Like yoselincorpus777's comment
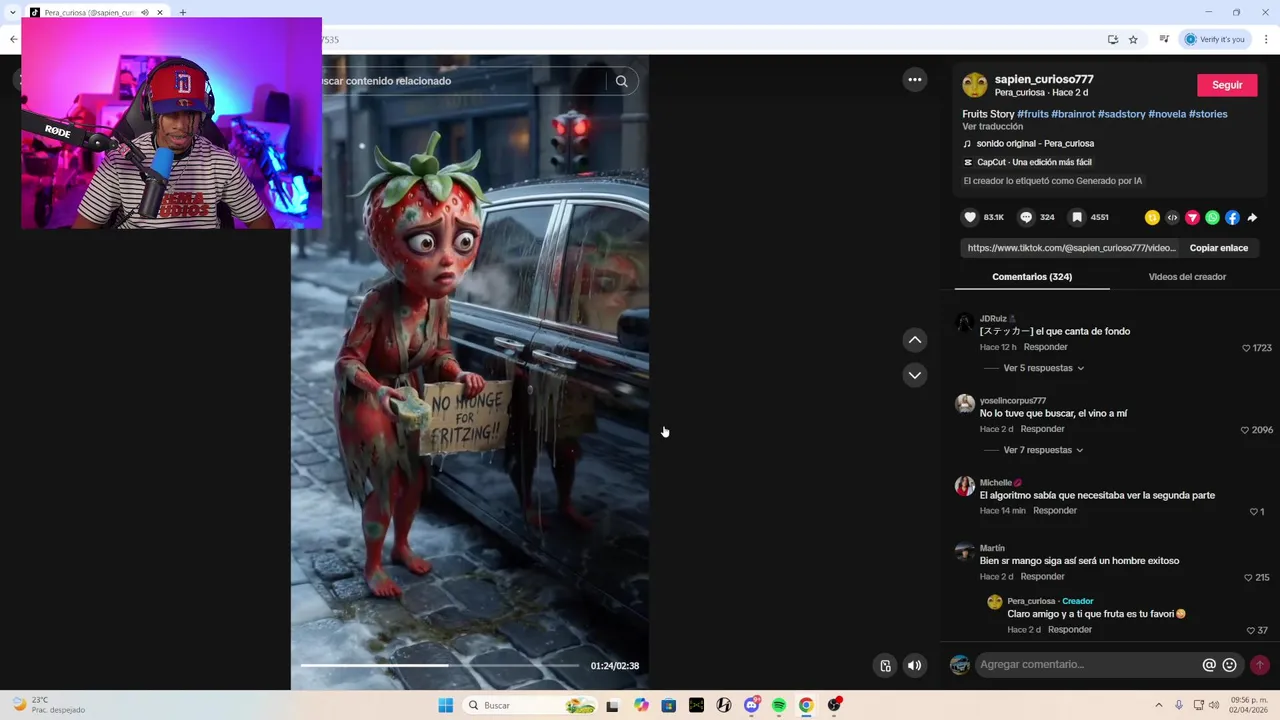 1245,430
